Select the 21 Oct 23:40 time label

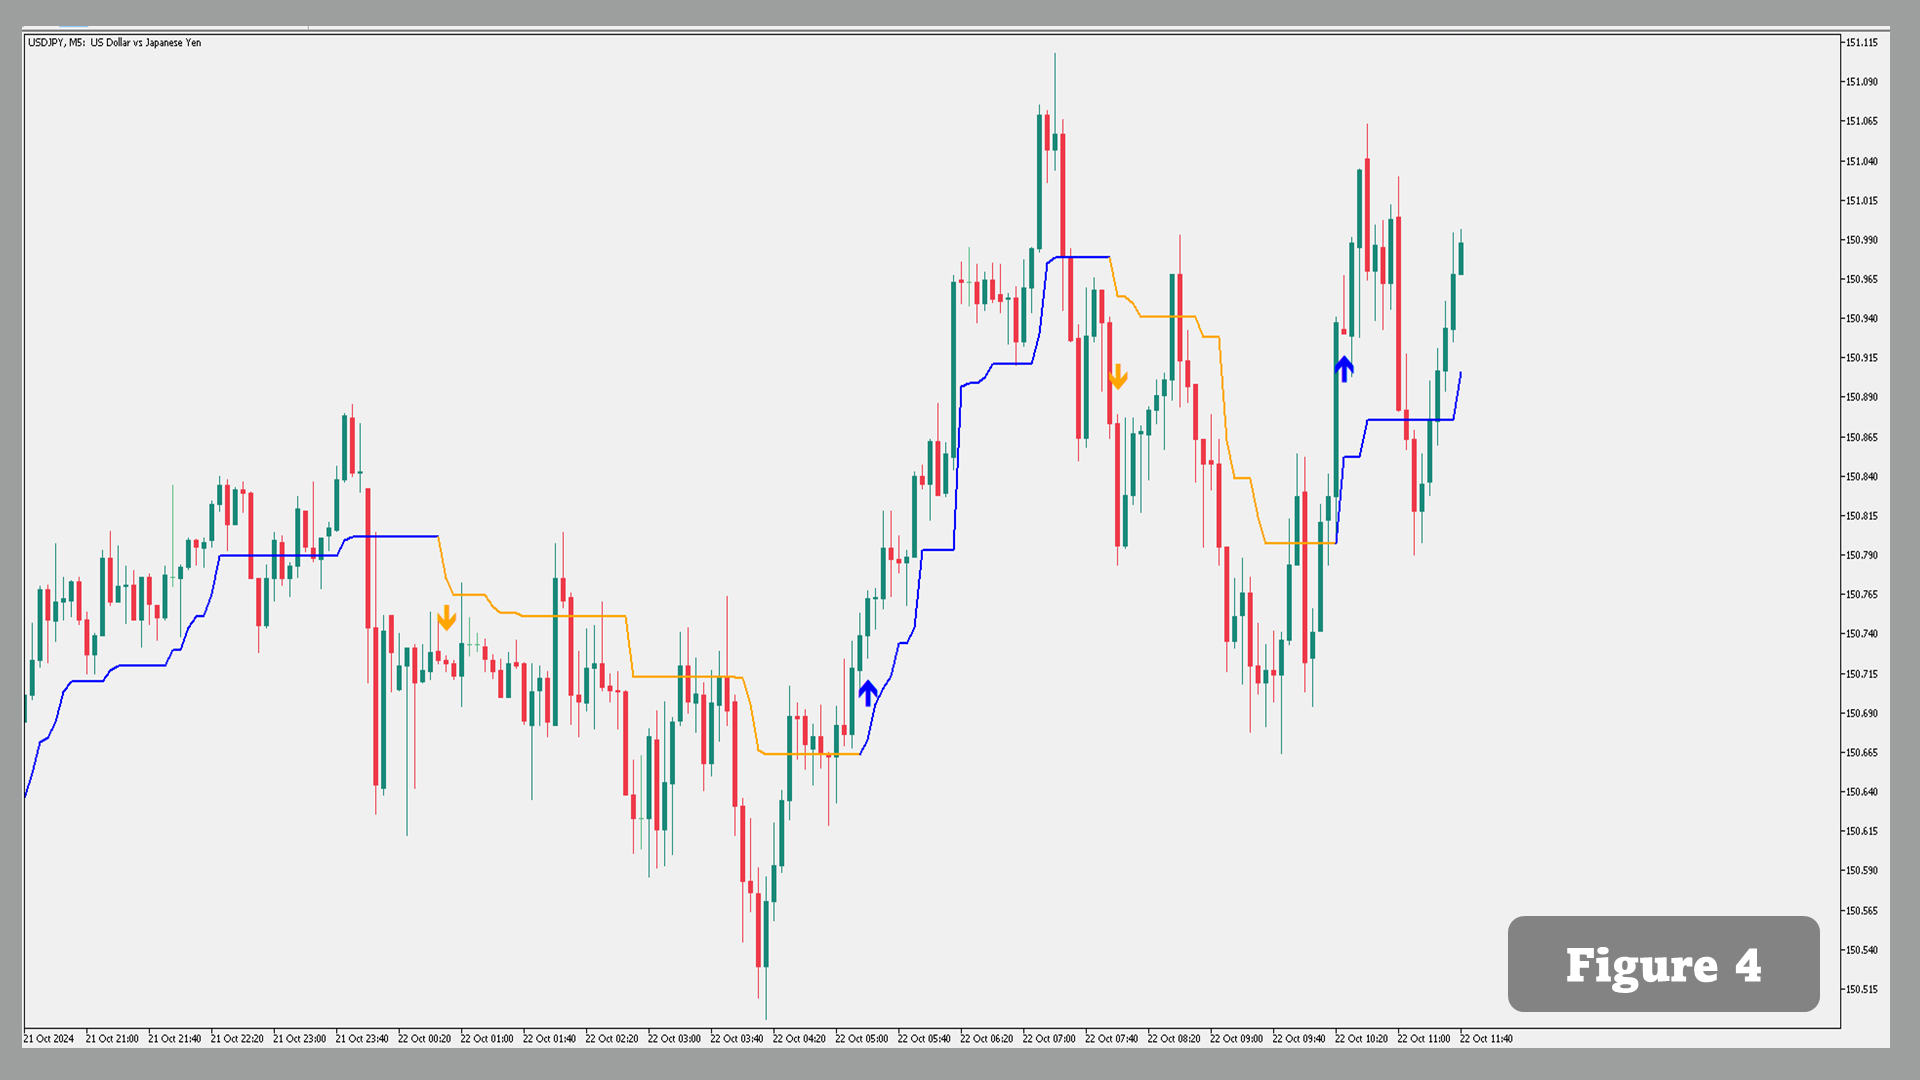point(361,1039)
